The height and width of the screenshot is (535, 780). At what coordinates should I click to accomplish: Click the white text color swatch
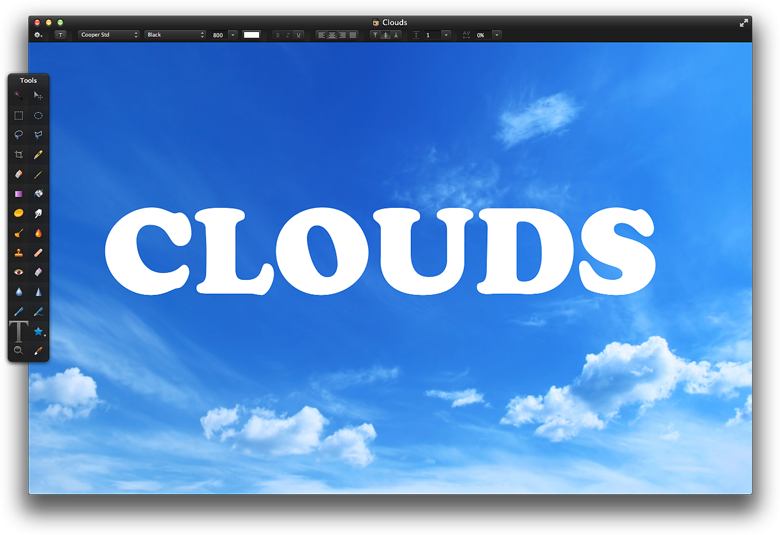[251, 35]
